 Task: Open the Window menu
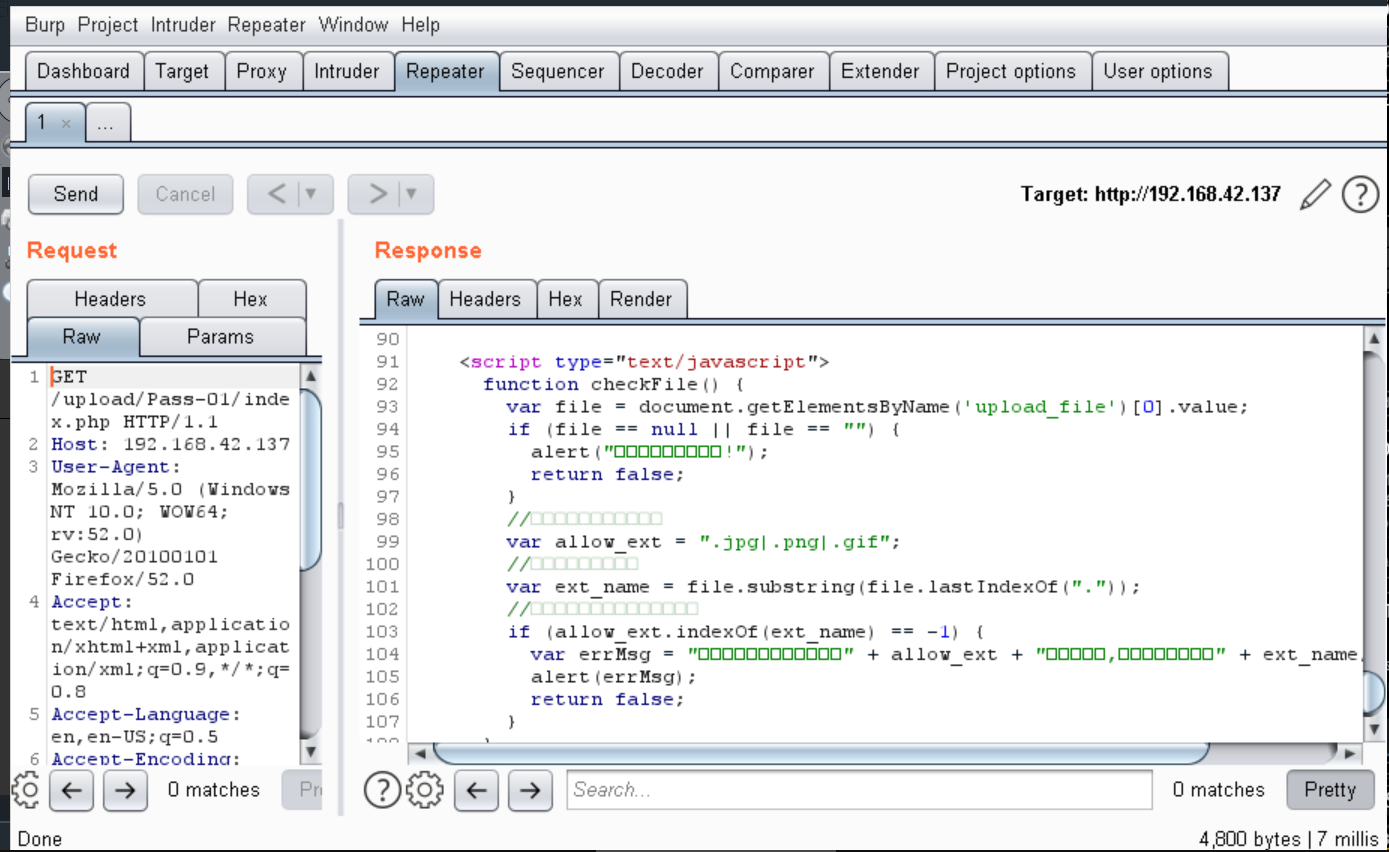tap(354, 25)
